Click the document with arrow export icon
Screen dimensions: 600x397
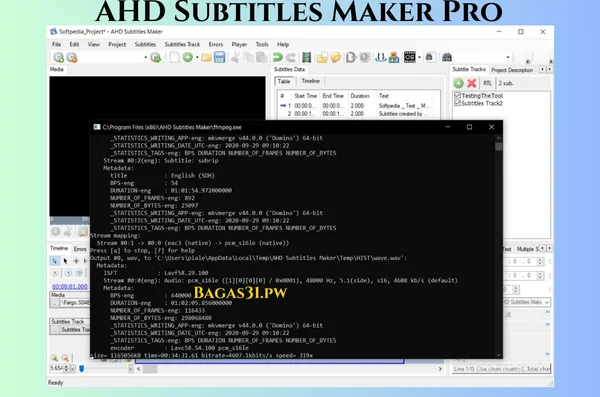click(351, 57)
